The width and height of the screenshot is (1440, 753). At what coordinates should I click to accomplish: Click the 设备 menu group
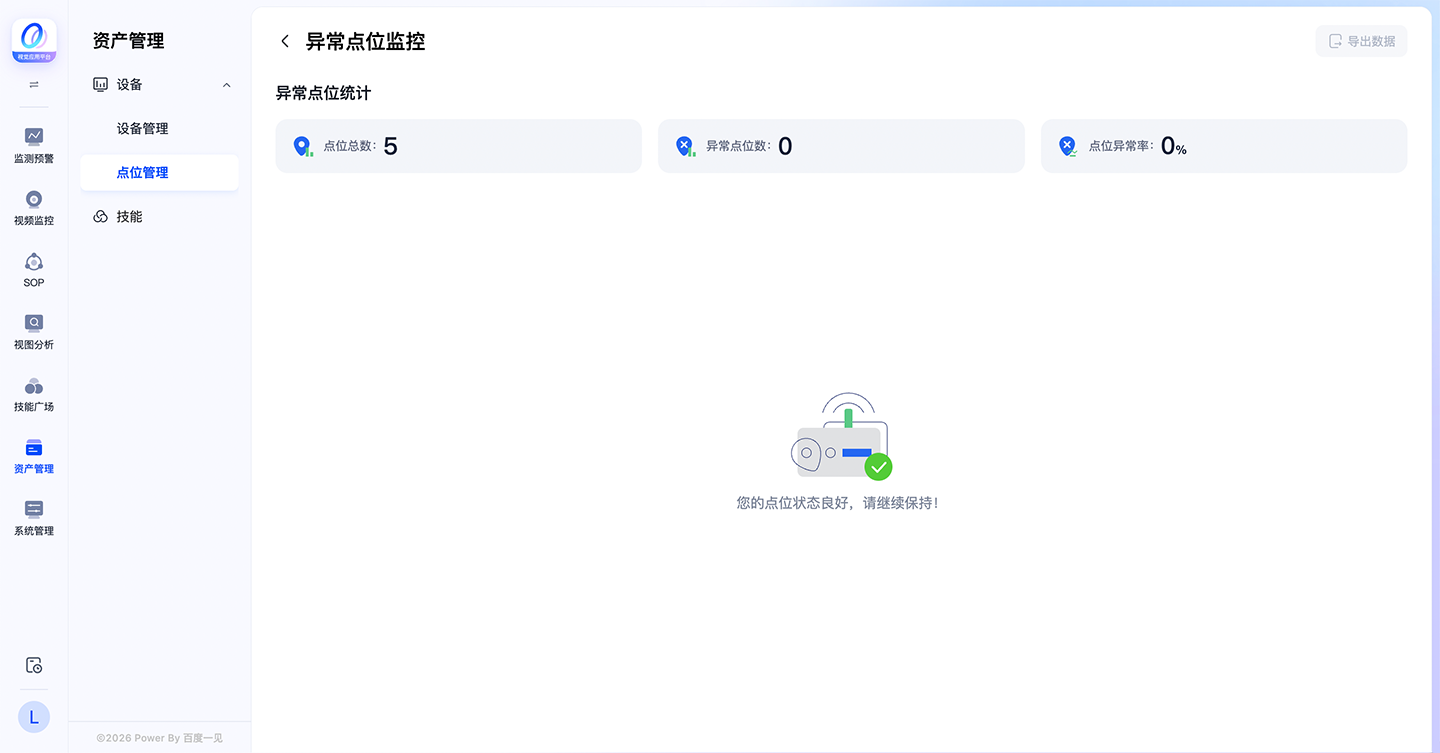click(160, 85)
